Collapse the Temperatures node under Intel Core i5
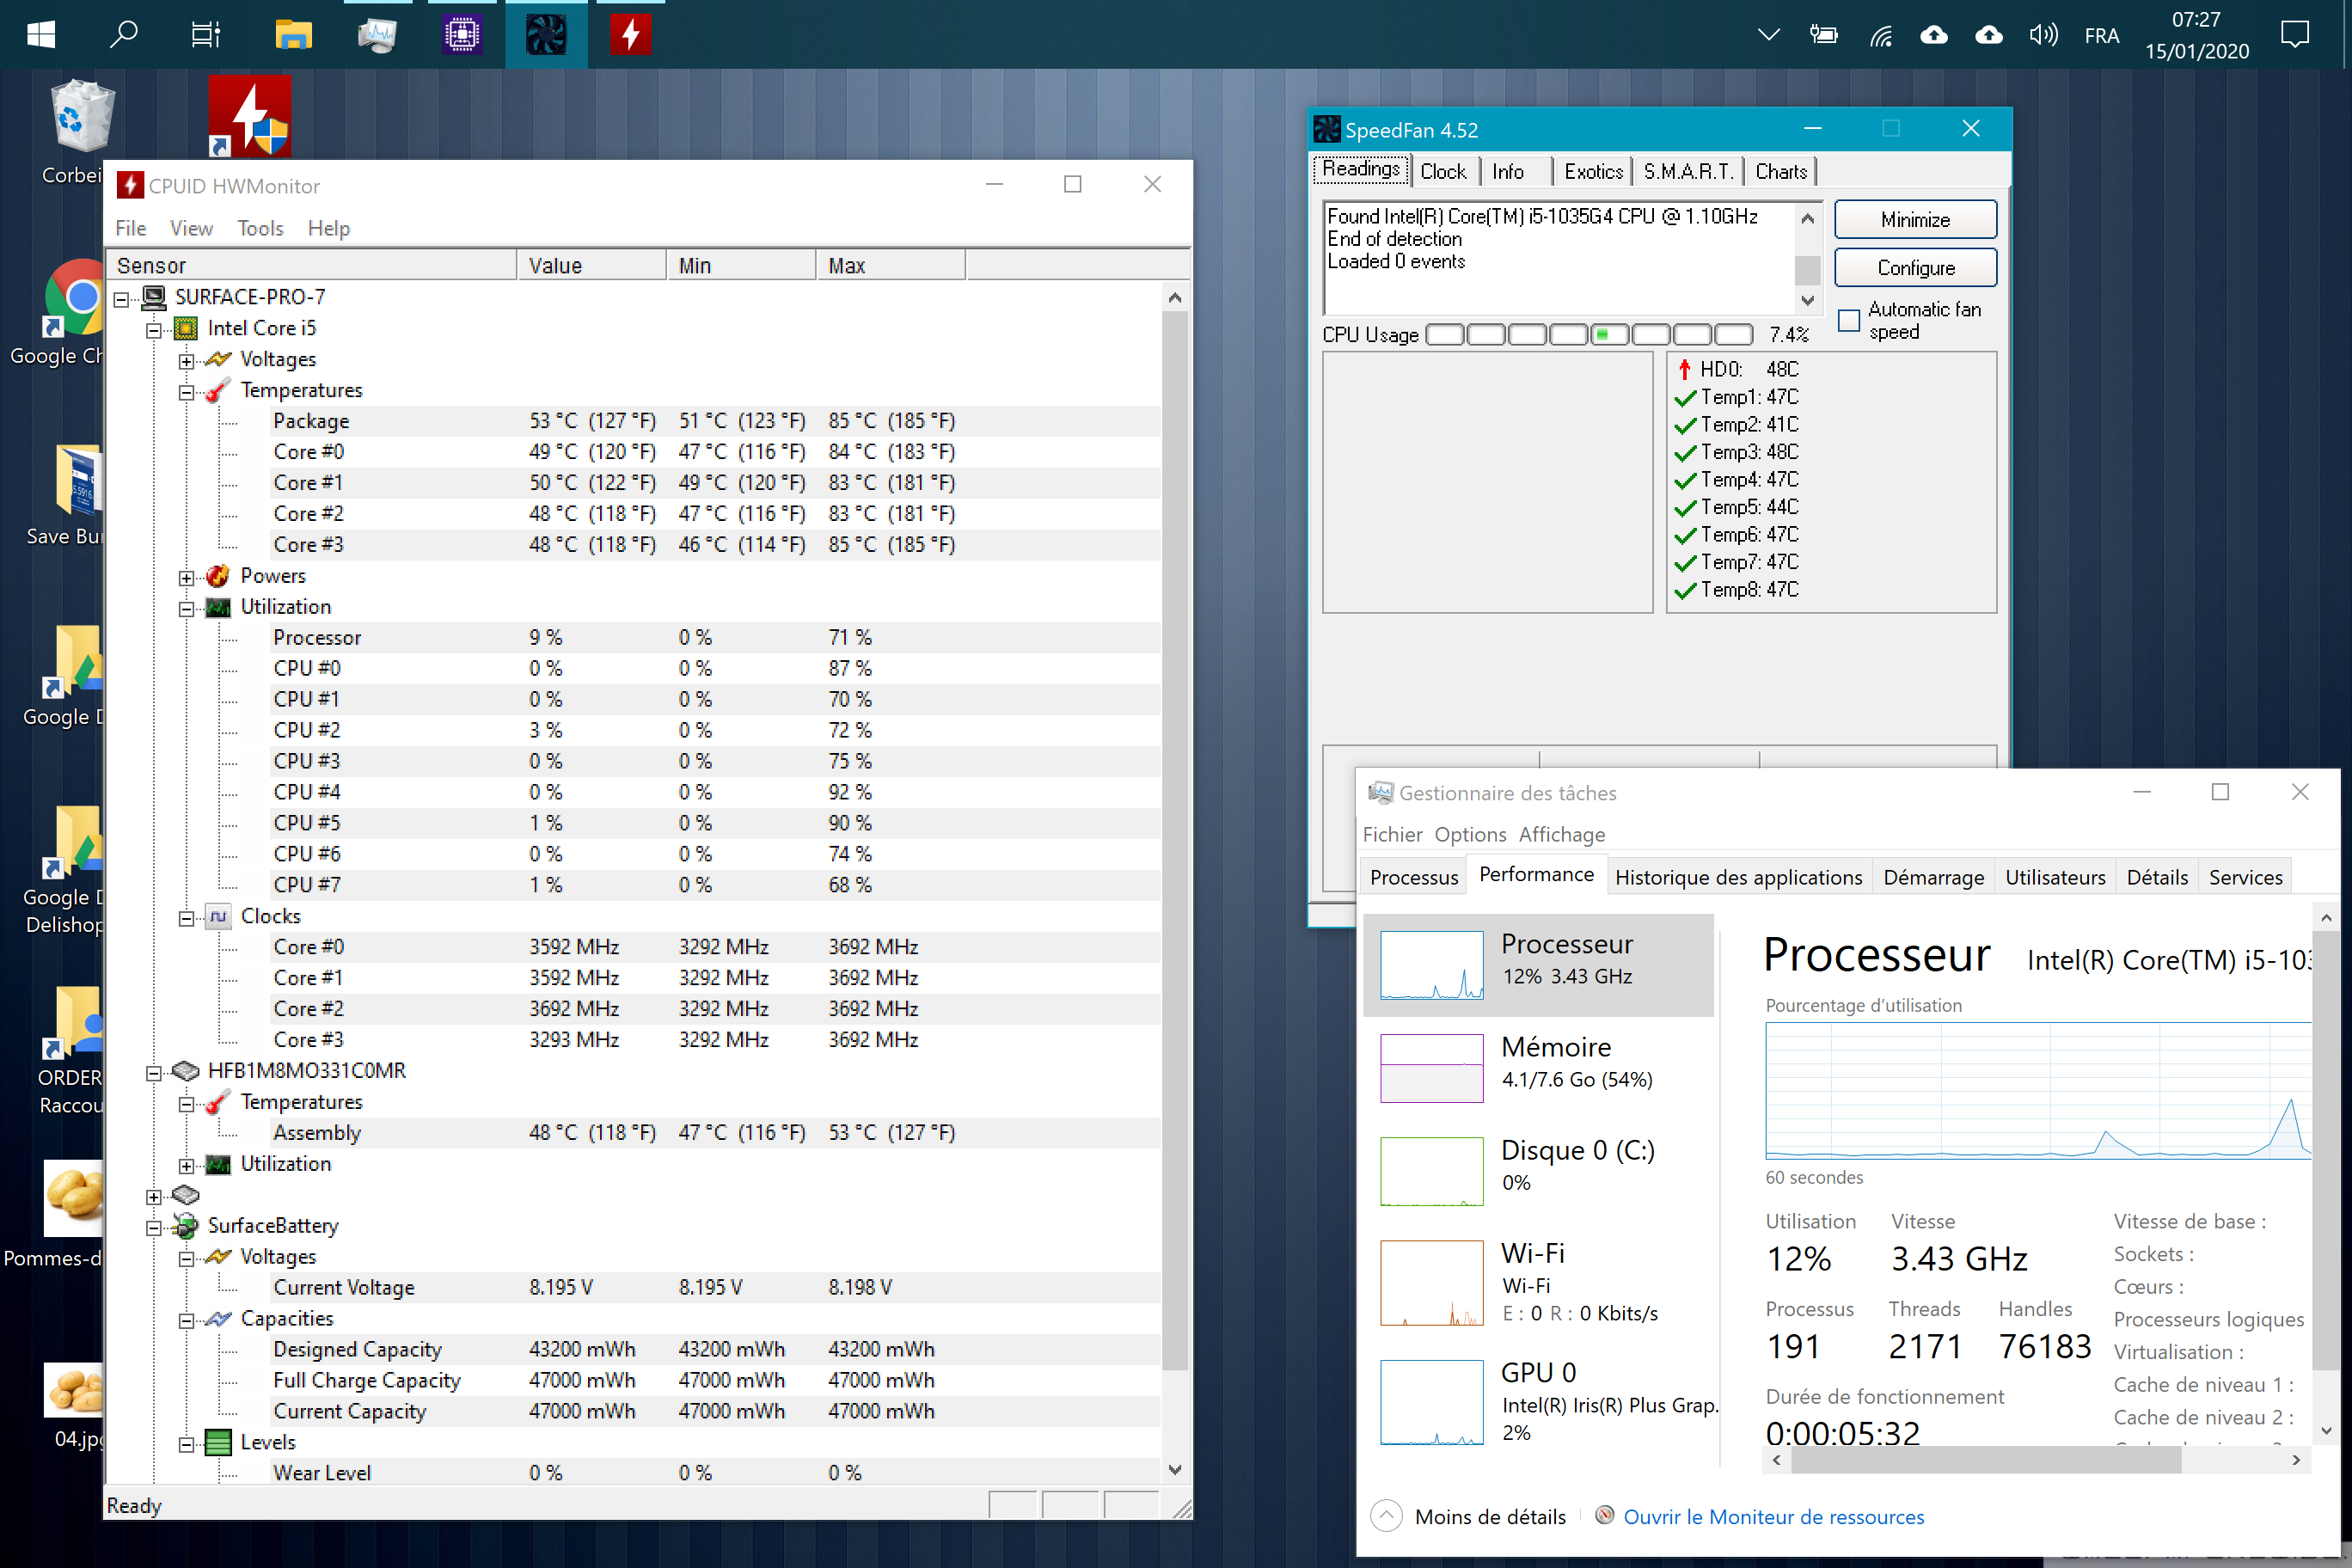 point(187,392)
